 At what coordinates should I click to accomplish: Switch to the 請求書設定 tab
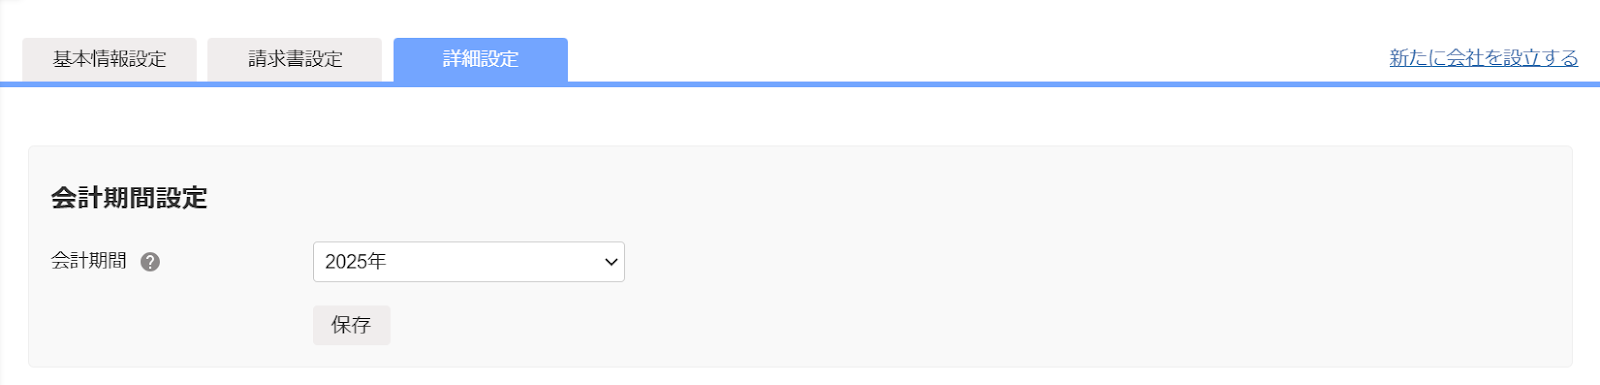[295, 60]
